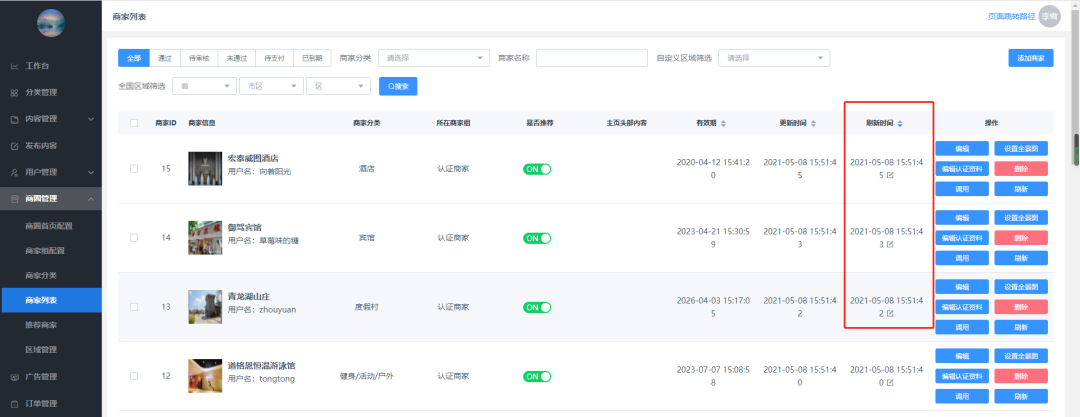Open the user avatar at top right
This screenshot has height=417, width=1080.
(x=1049, y=15)
